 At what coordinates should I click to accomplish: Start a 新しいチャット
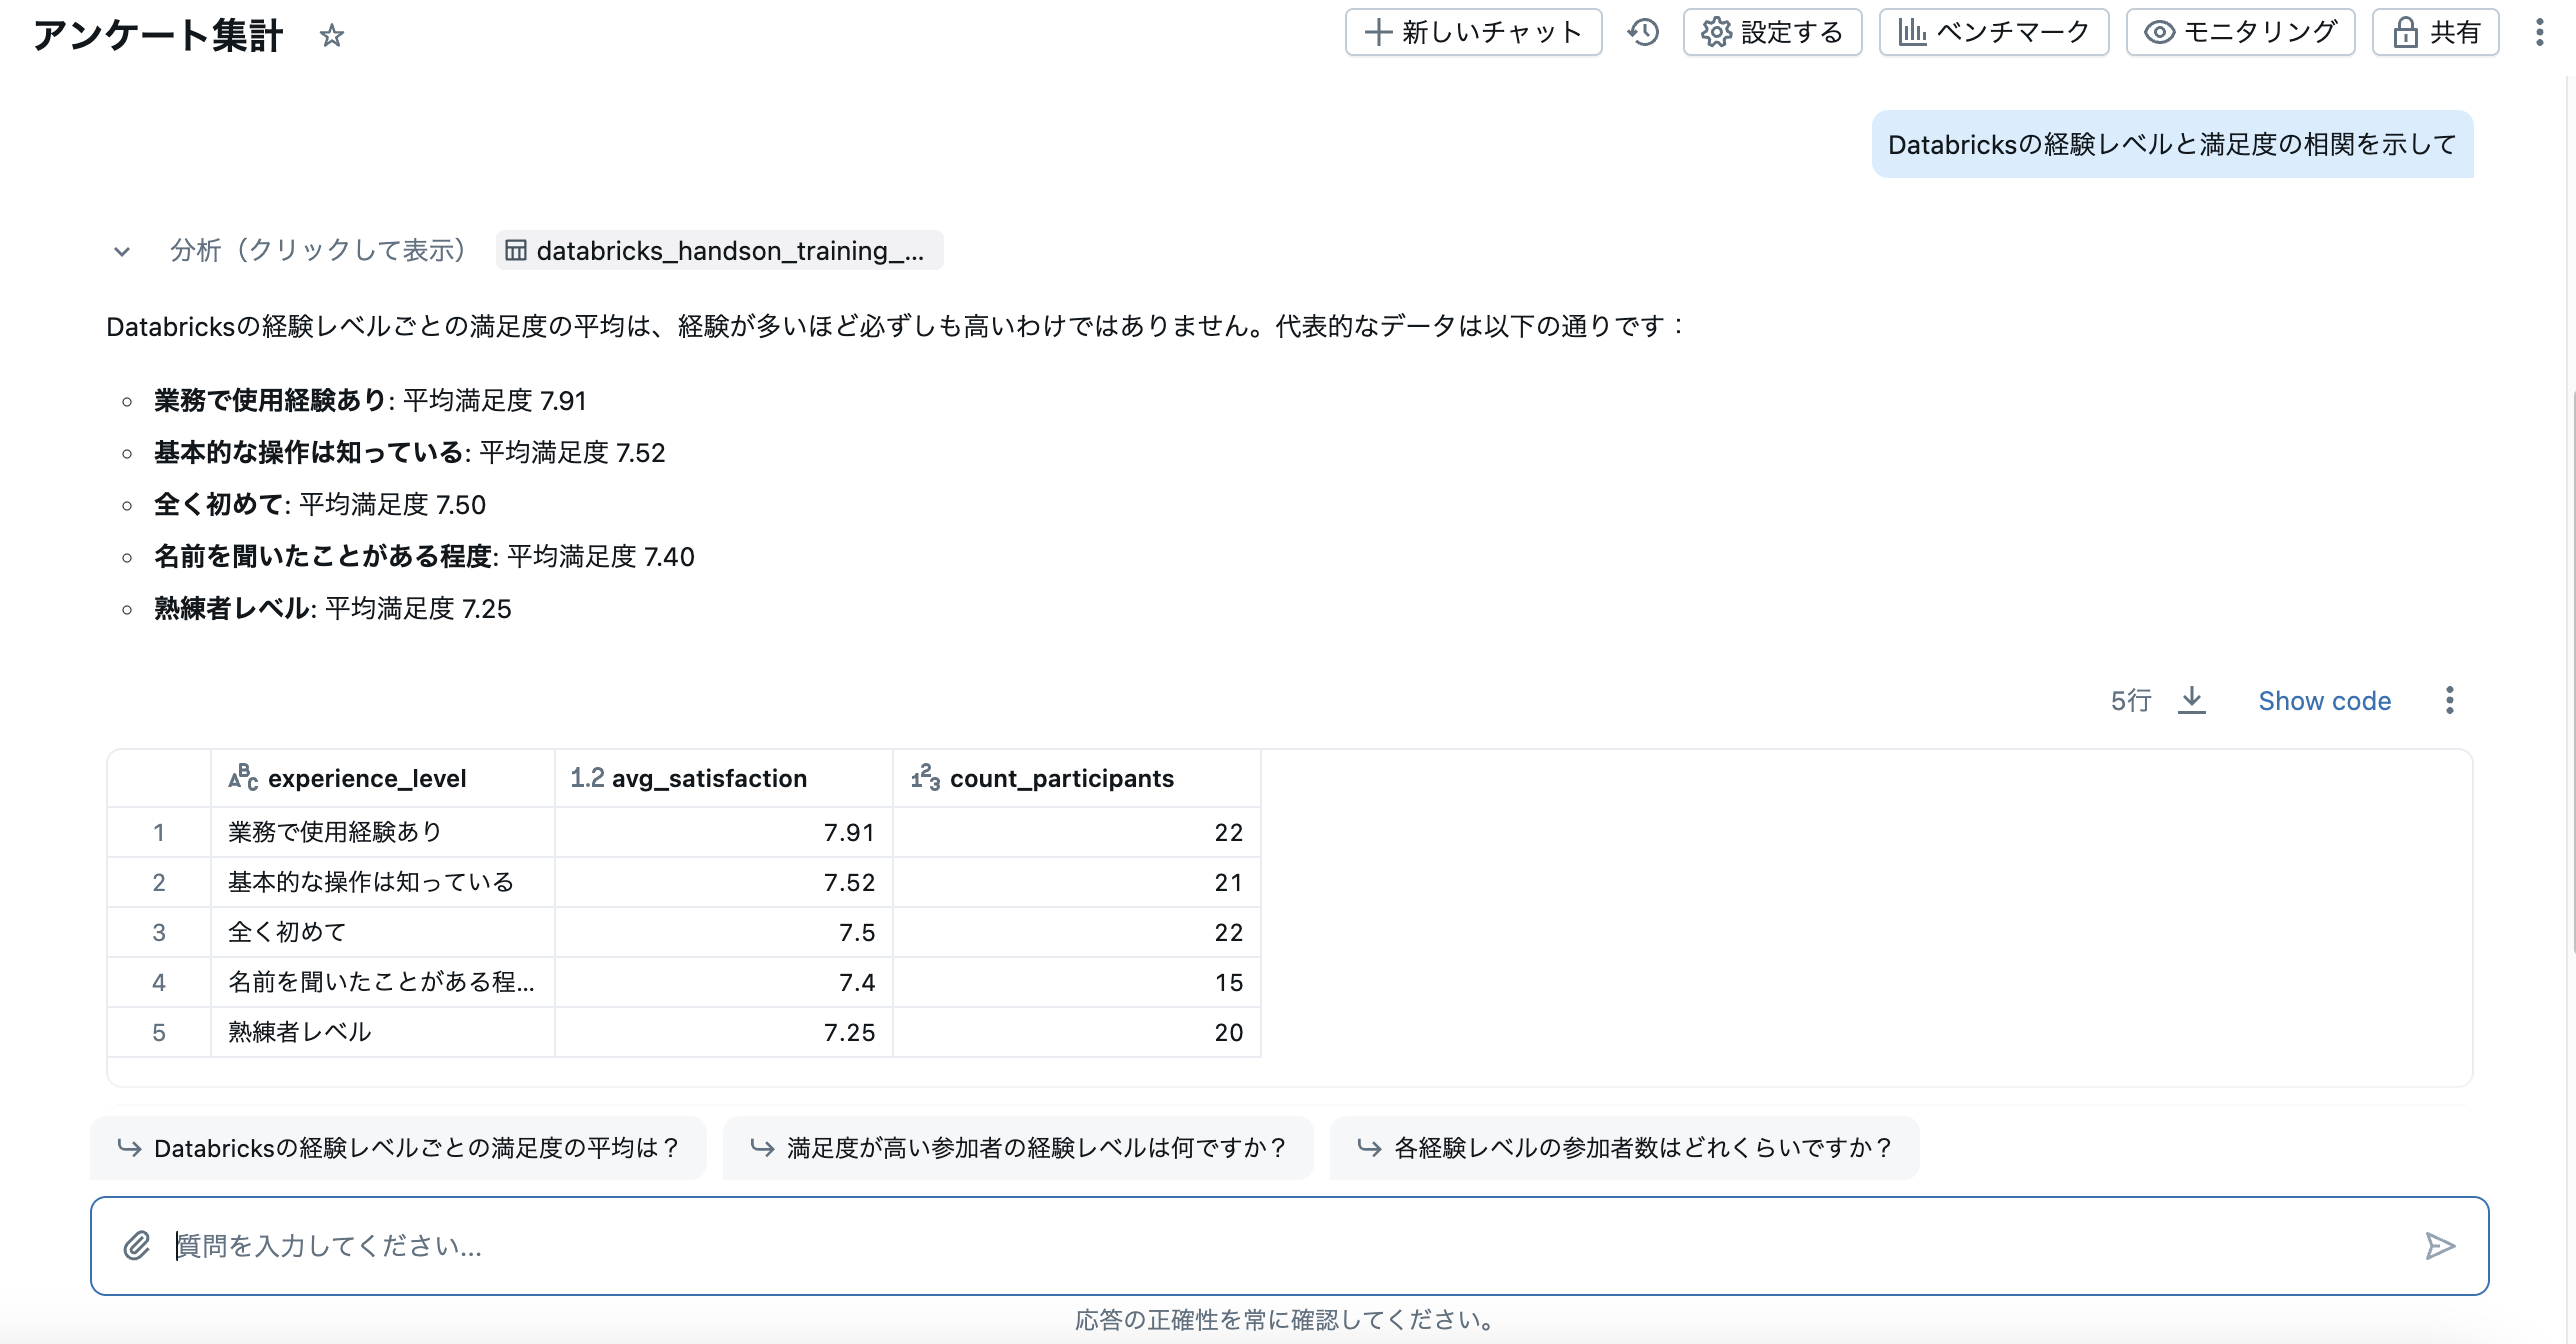pos(1473,31)
